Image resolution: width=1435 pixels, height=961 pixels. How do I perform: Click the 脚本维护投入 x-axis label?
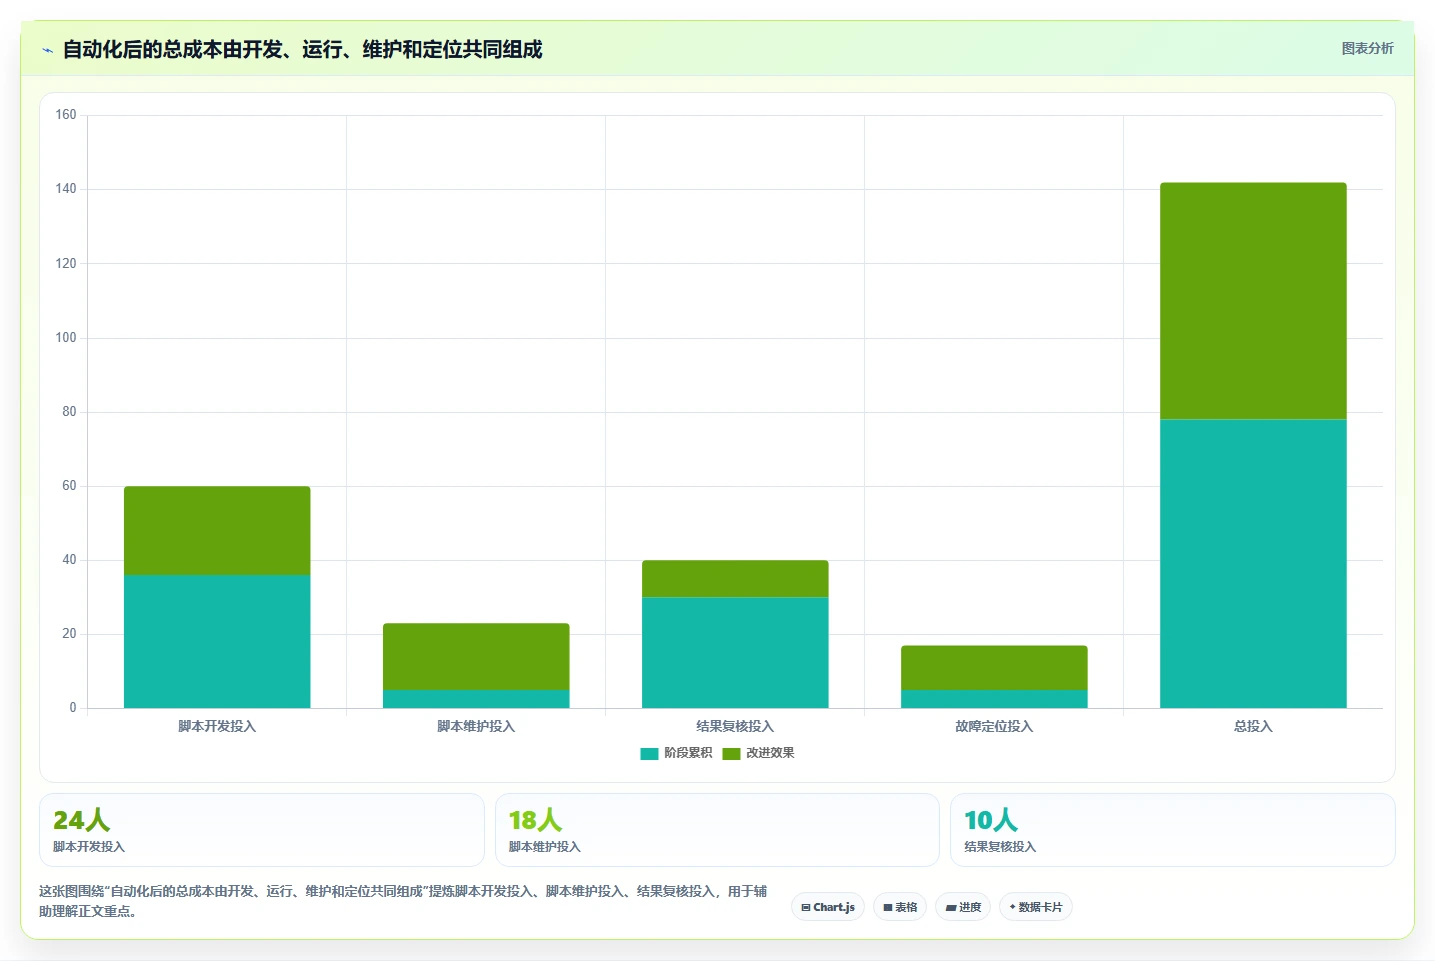[476, 726]
